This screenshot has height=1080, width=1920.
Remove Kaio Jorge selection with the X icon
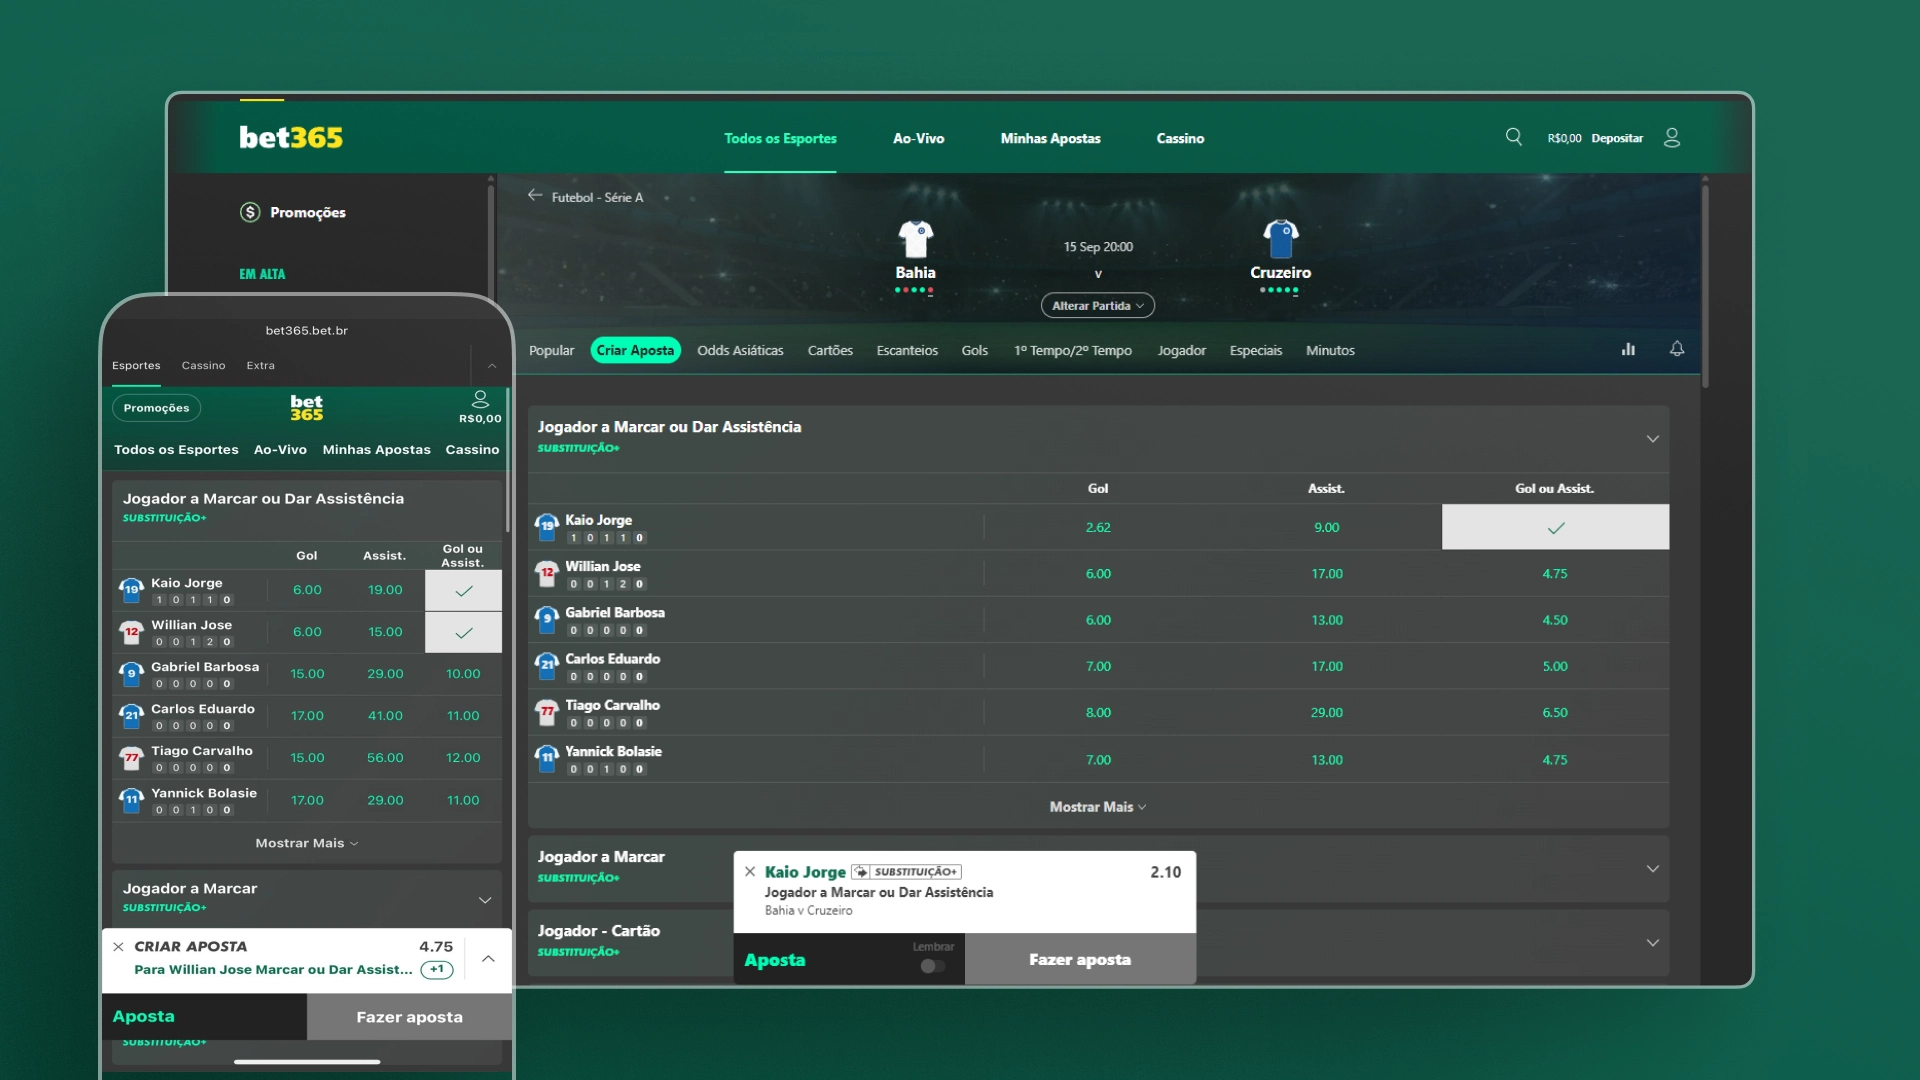pyautogui.click(x=750, y=871)
